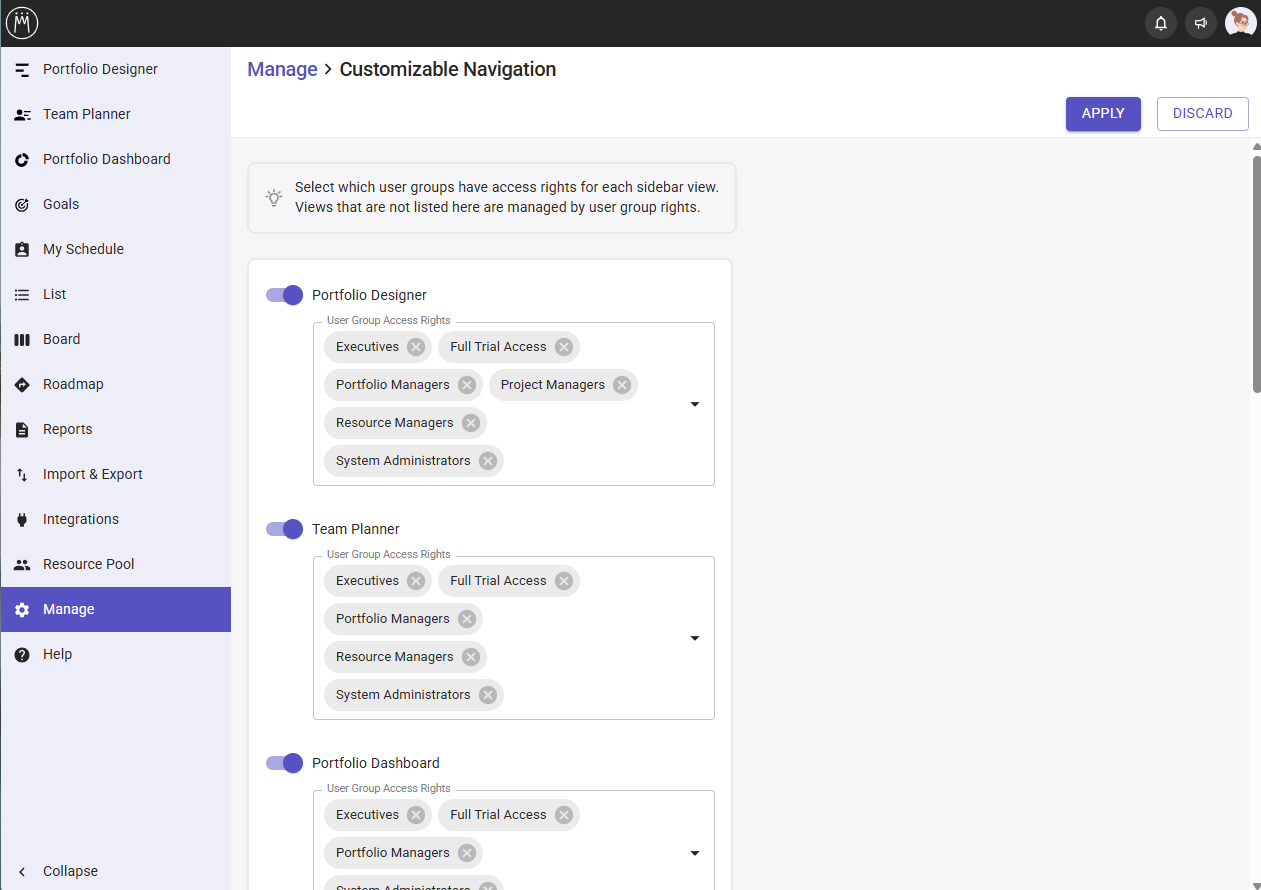The height and width of the screenshot is (890, 1261).
Task: Click the Meisterplan logo icon
Action: (22, 23)
